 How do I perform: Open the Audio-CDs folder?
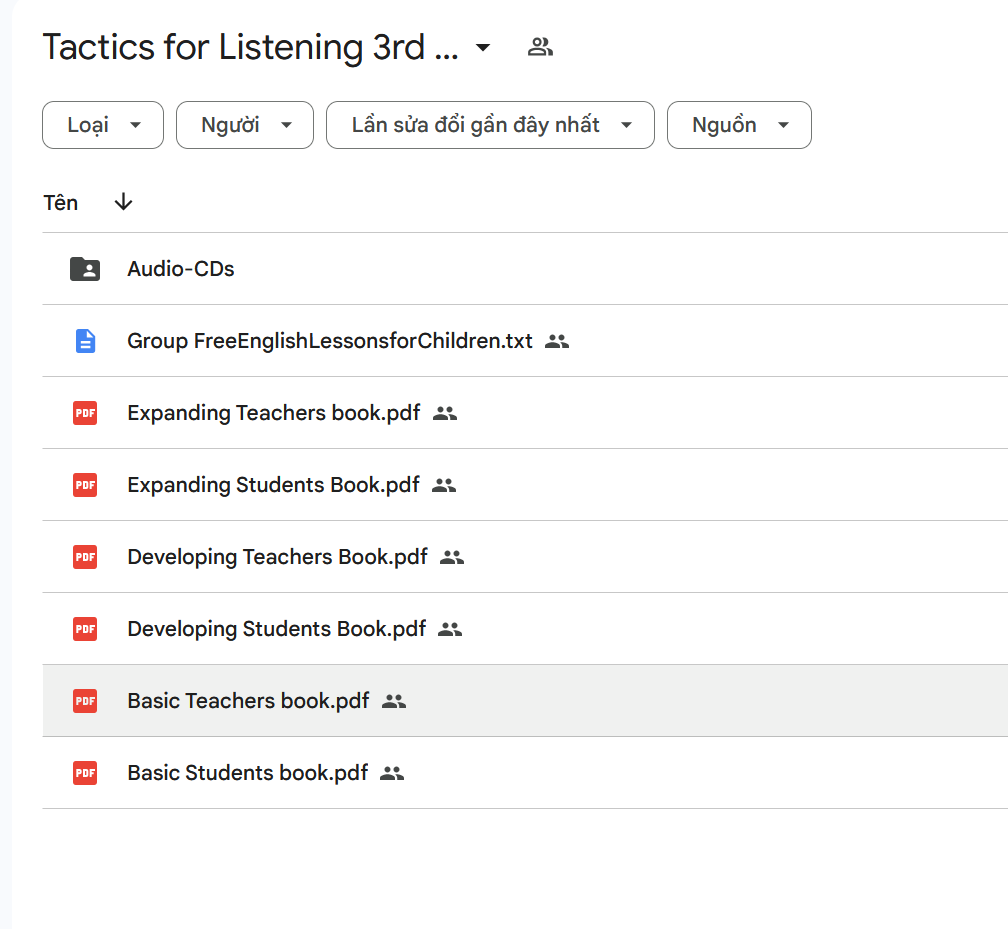pos(181,269)
